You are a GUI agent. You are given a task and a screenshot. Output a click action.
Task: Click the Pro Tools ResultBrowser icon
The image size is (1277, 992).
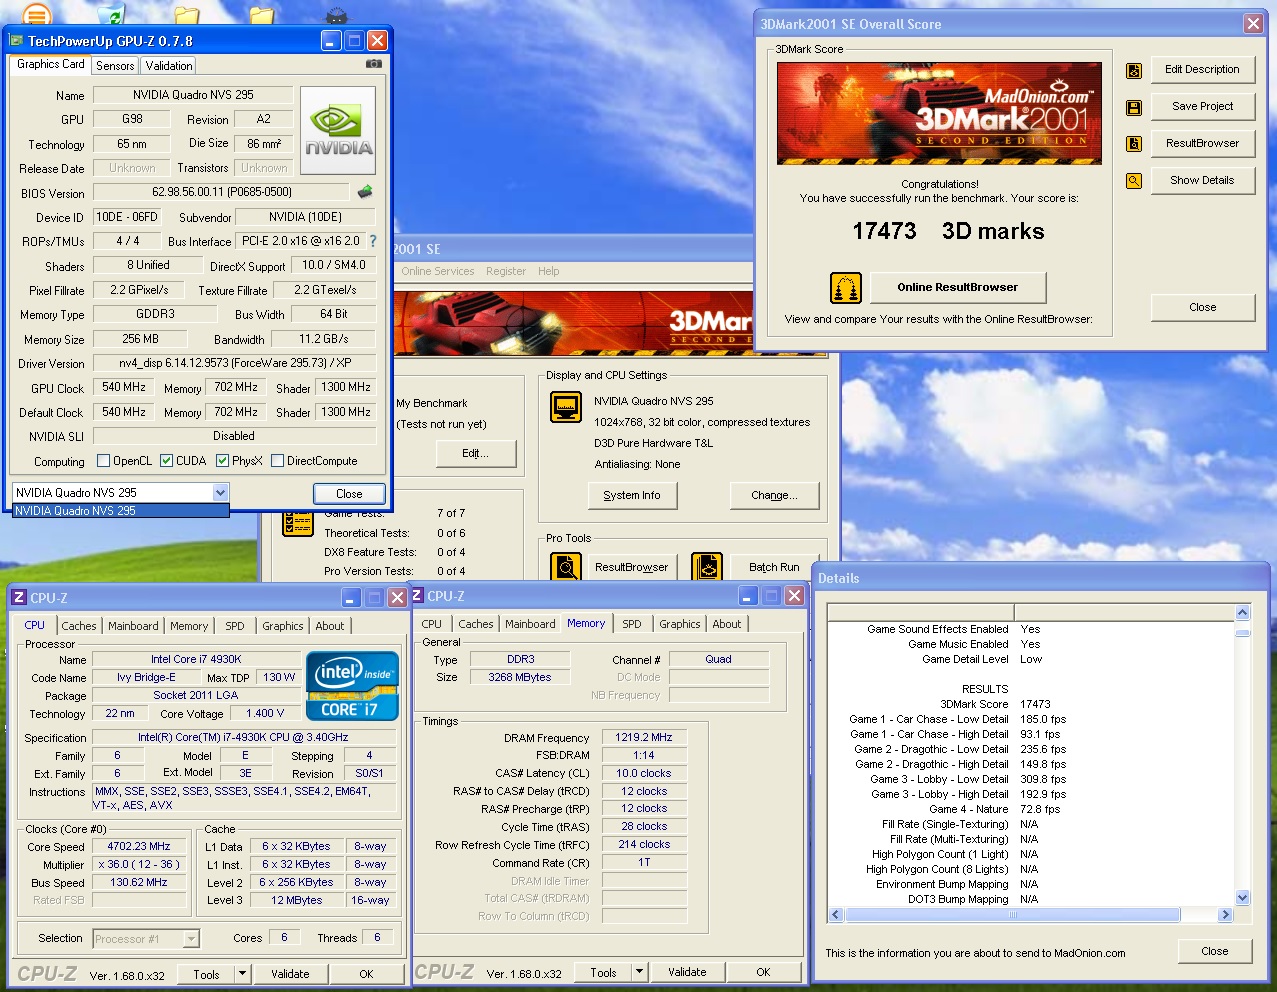[x=567, y=567]
